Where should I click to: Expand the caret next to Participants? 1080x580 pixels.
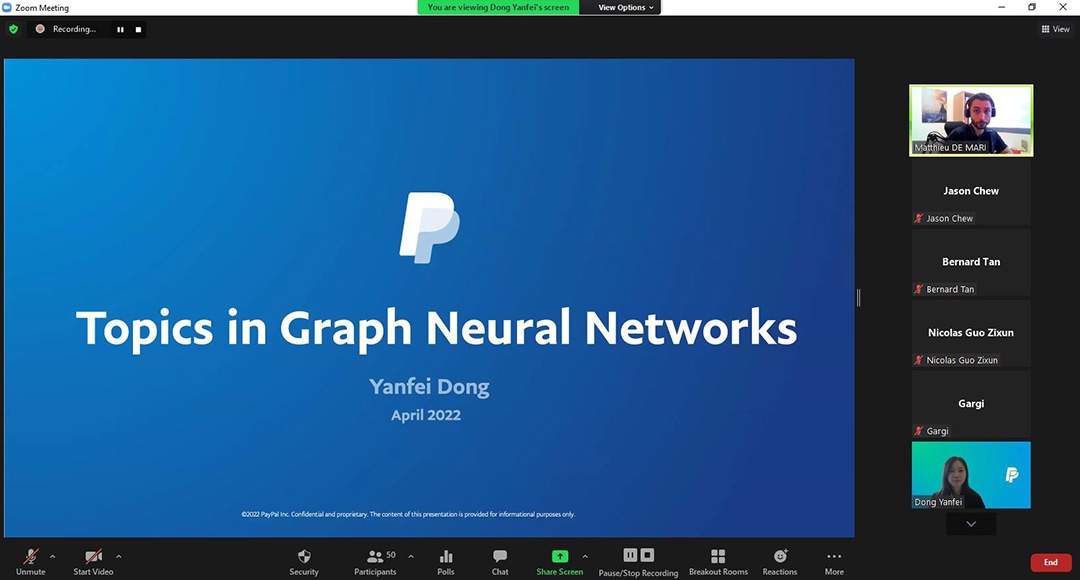tap(411, 557)
